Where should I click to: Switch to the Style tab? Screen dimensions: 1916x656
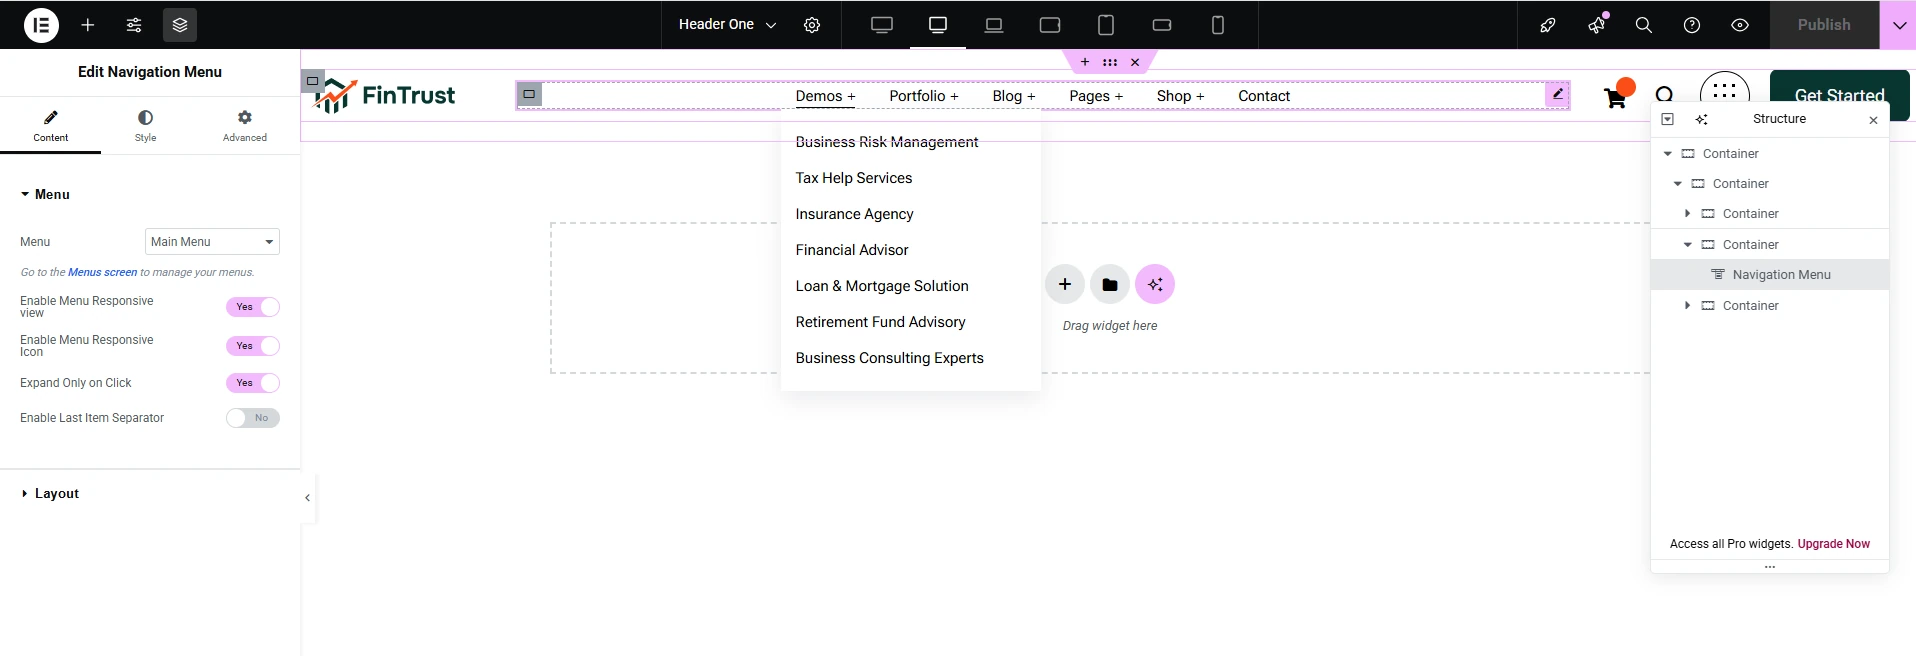pos(145,126)
